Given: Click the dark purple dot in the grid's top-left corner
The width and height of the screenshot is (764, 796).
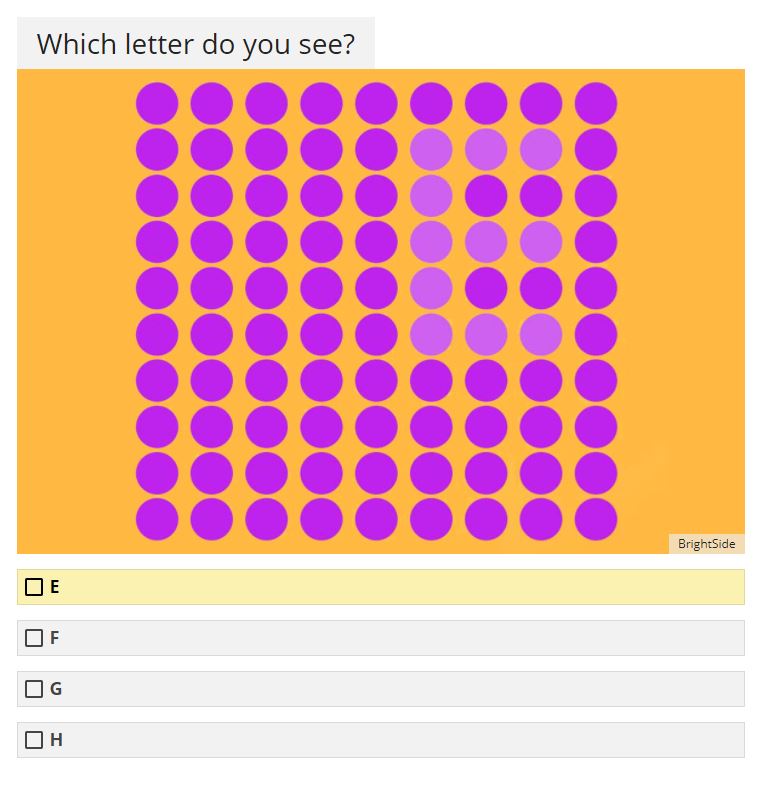Looking at the screenshot, I should [157, 103].
